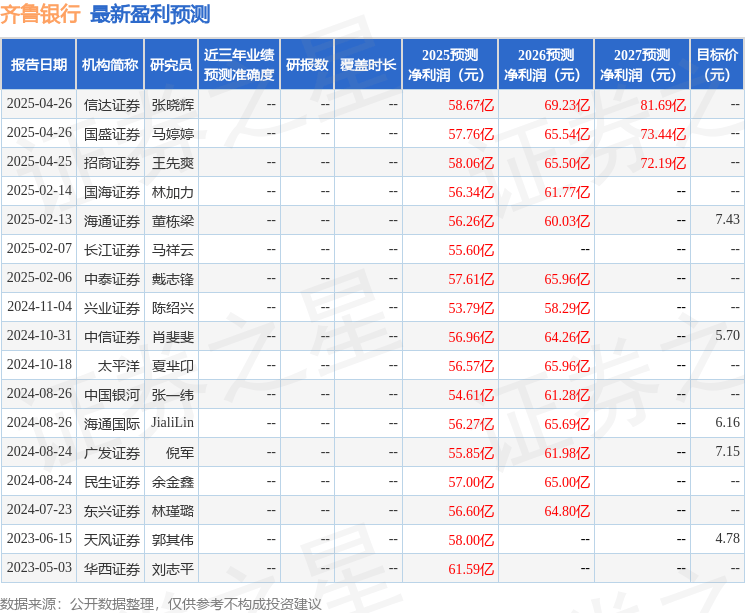The image size is (745, 613).
Task: Click the 长江证券 institution cell
Action: 112,250
